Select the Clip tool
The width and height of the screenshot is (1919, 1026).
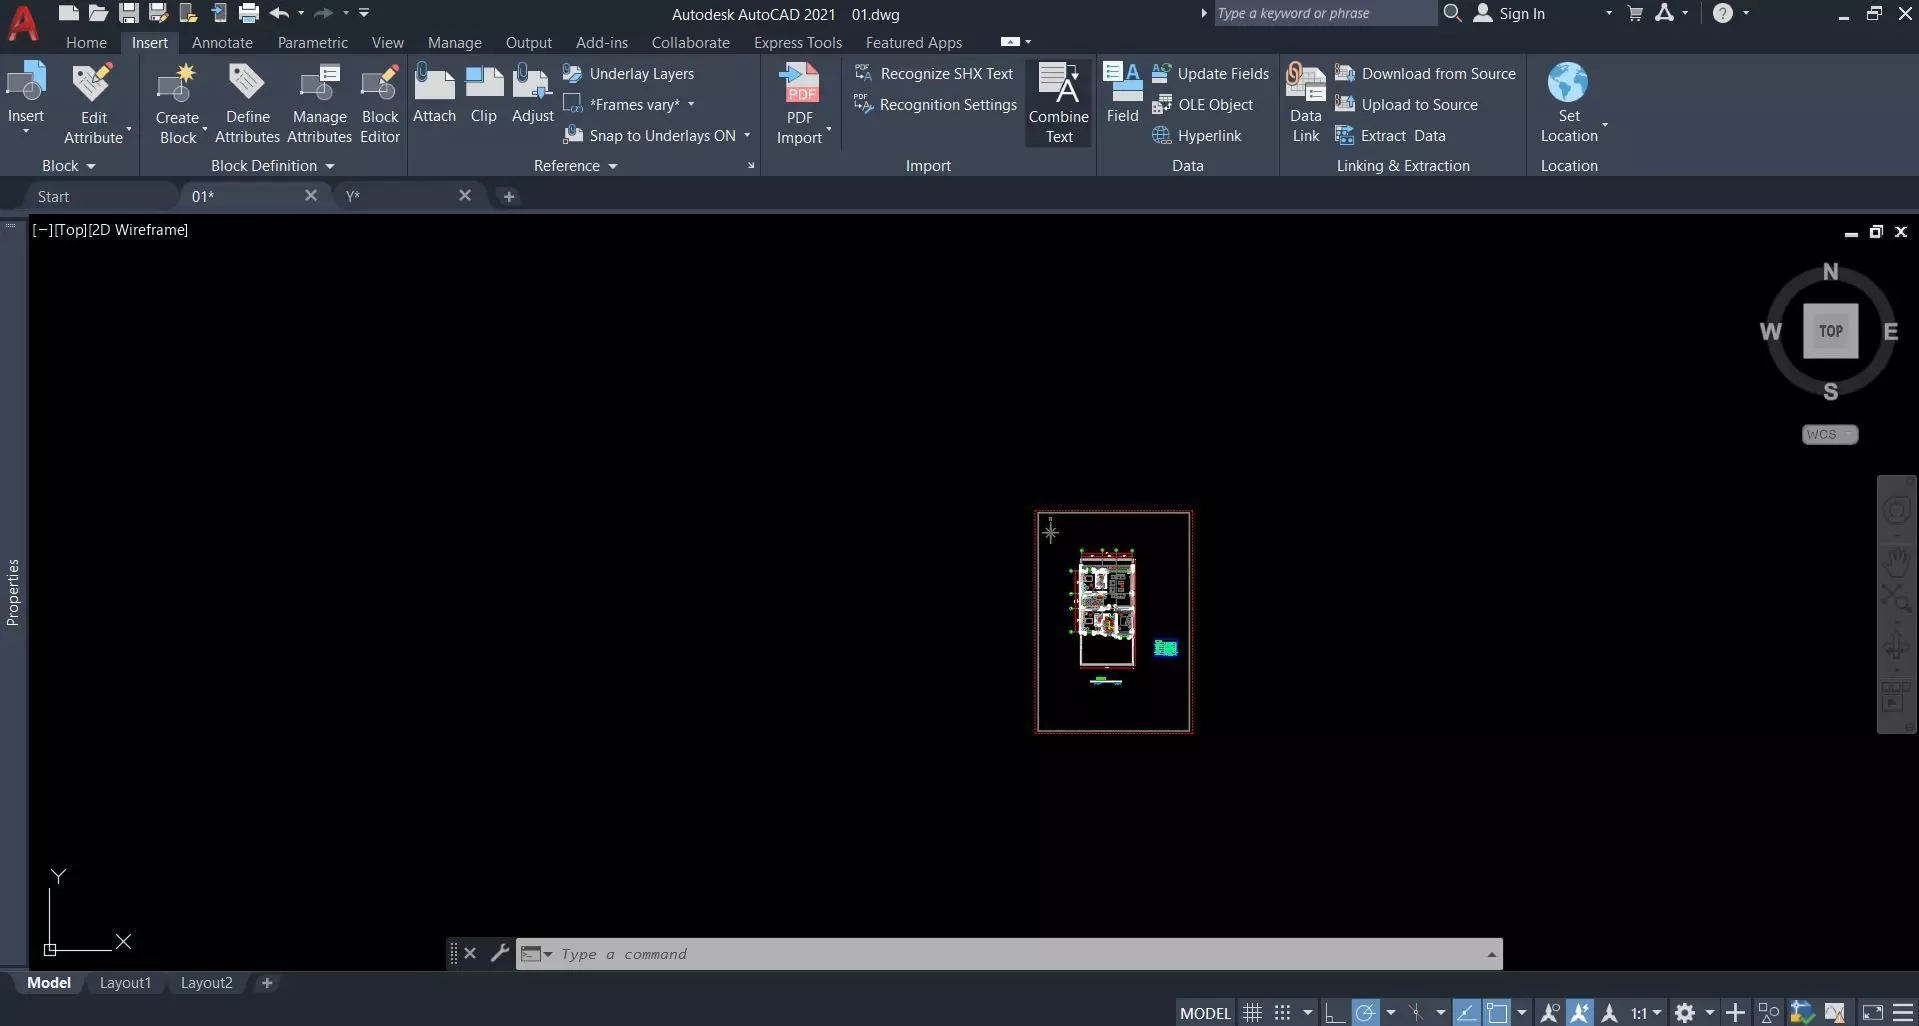coord(484,93)
